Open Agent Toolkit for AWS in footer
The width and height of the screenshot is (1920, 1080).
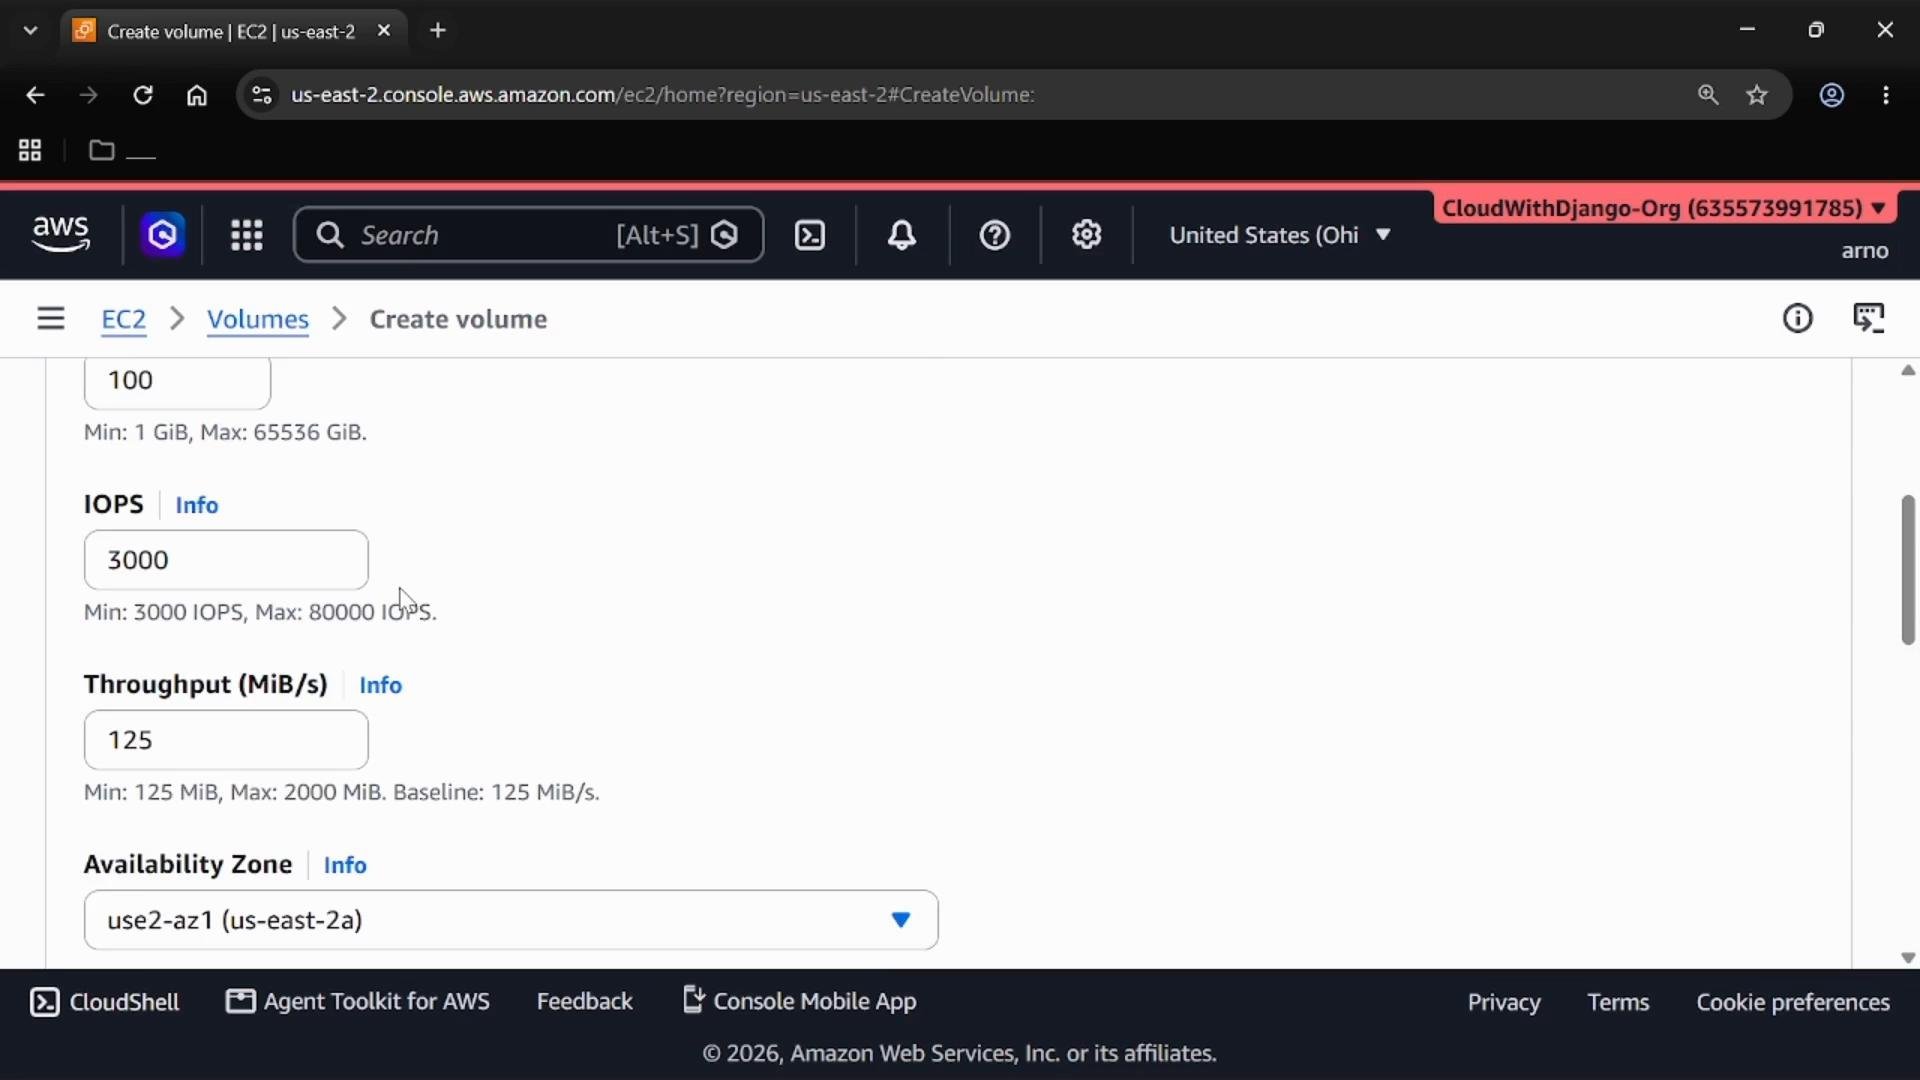tap(358, 1002)
